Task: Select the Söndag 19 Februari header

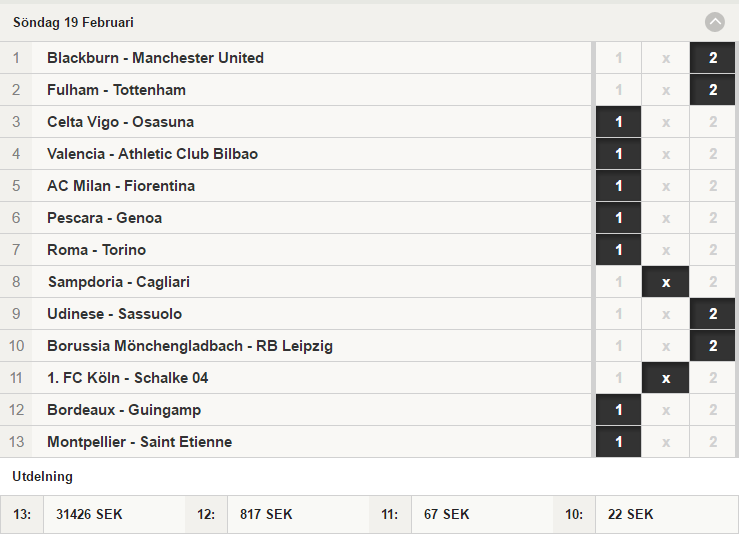Action: 73,22
